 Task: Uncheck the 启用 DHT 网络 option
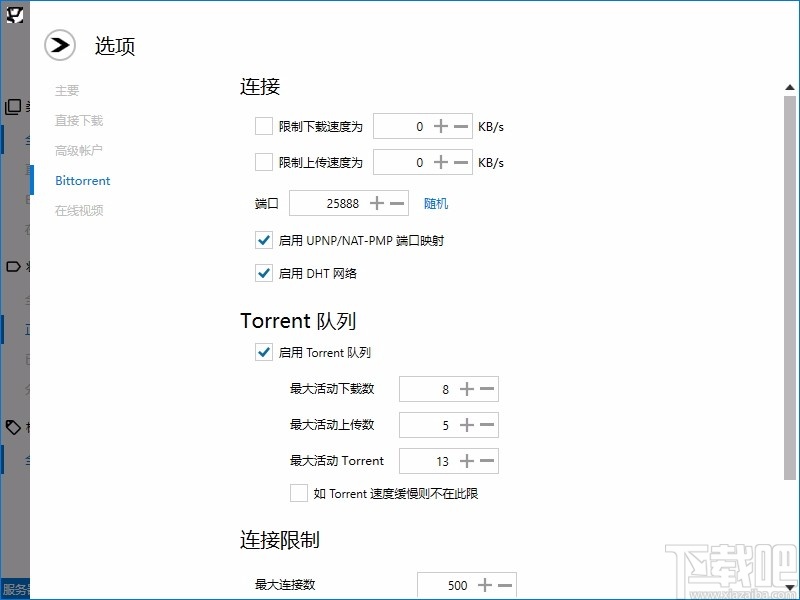264,273
